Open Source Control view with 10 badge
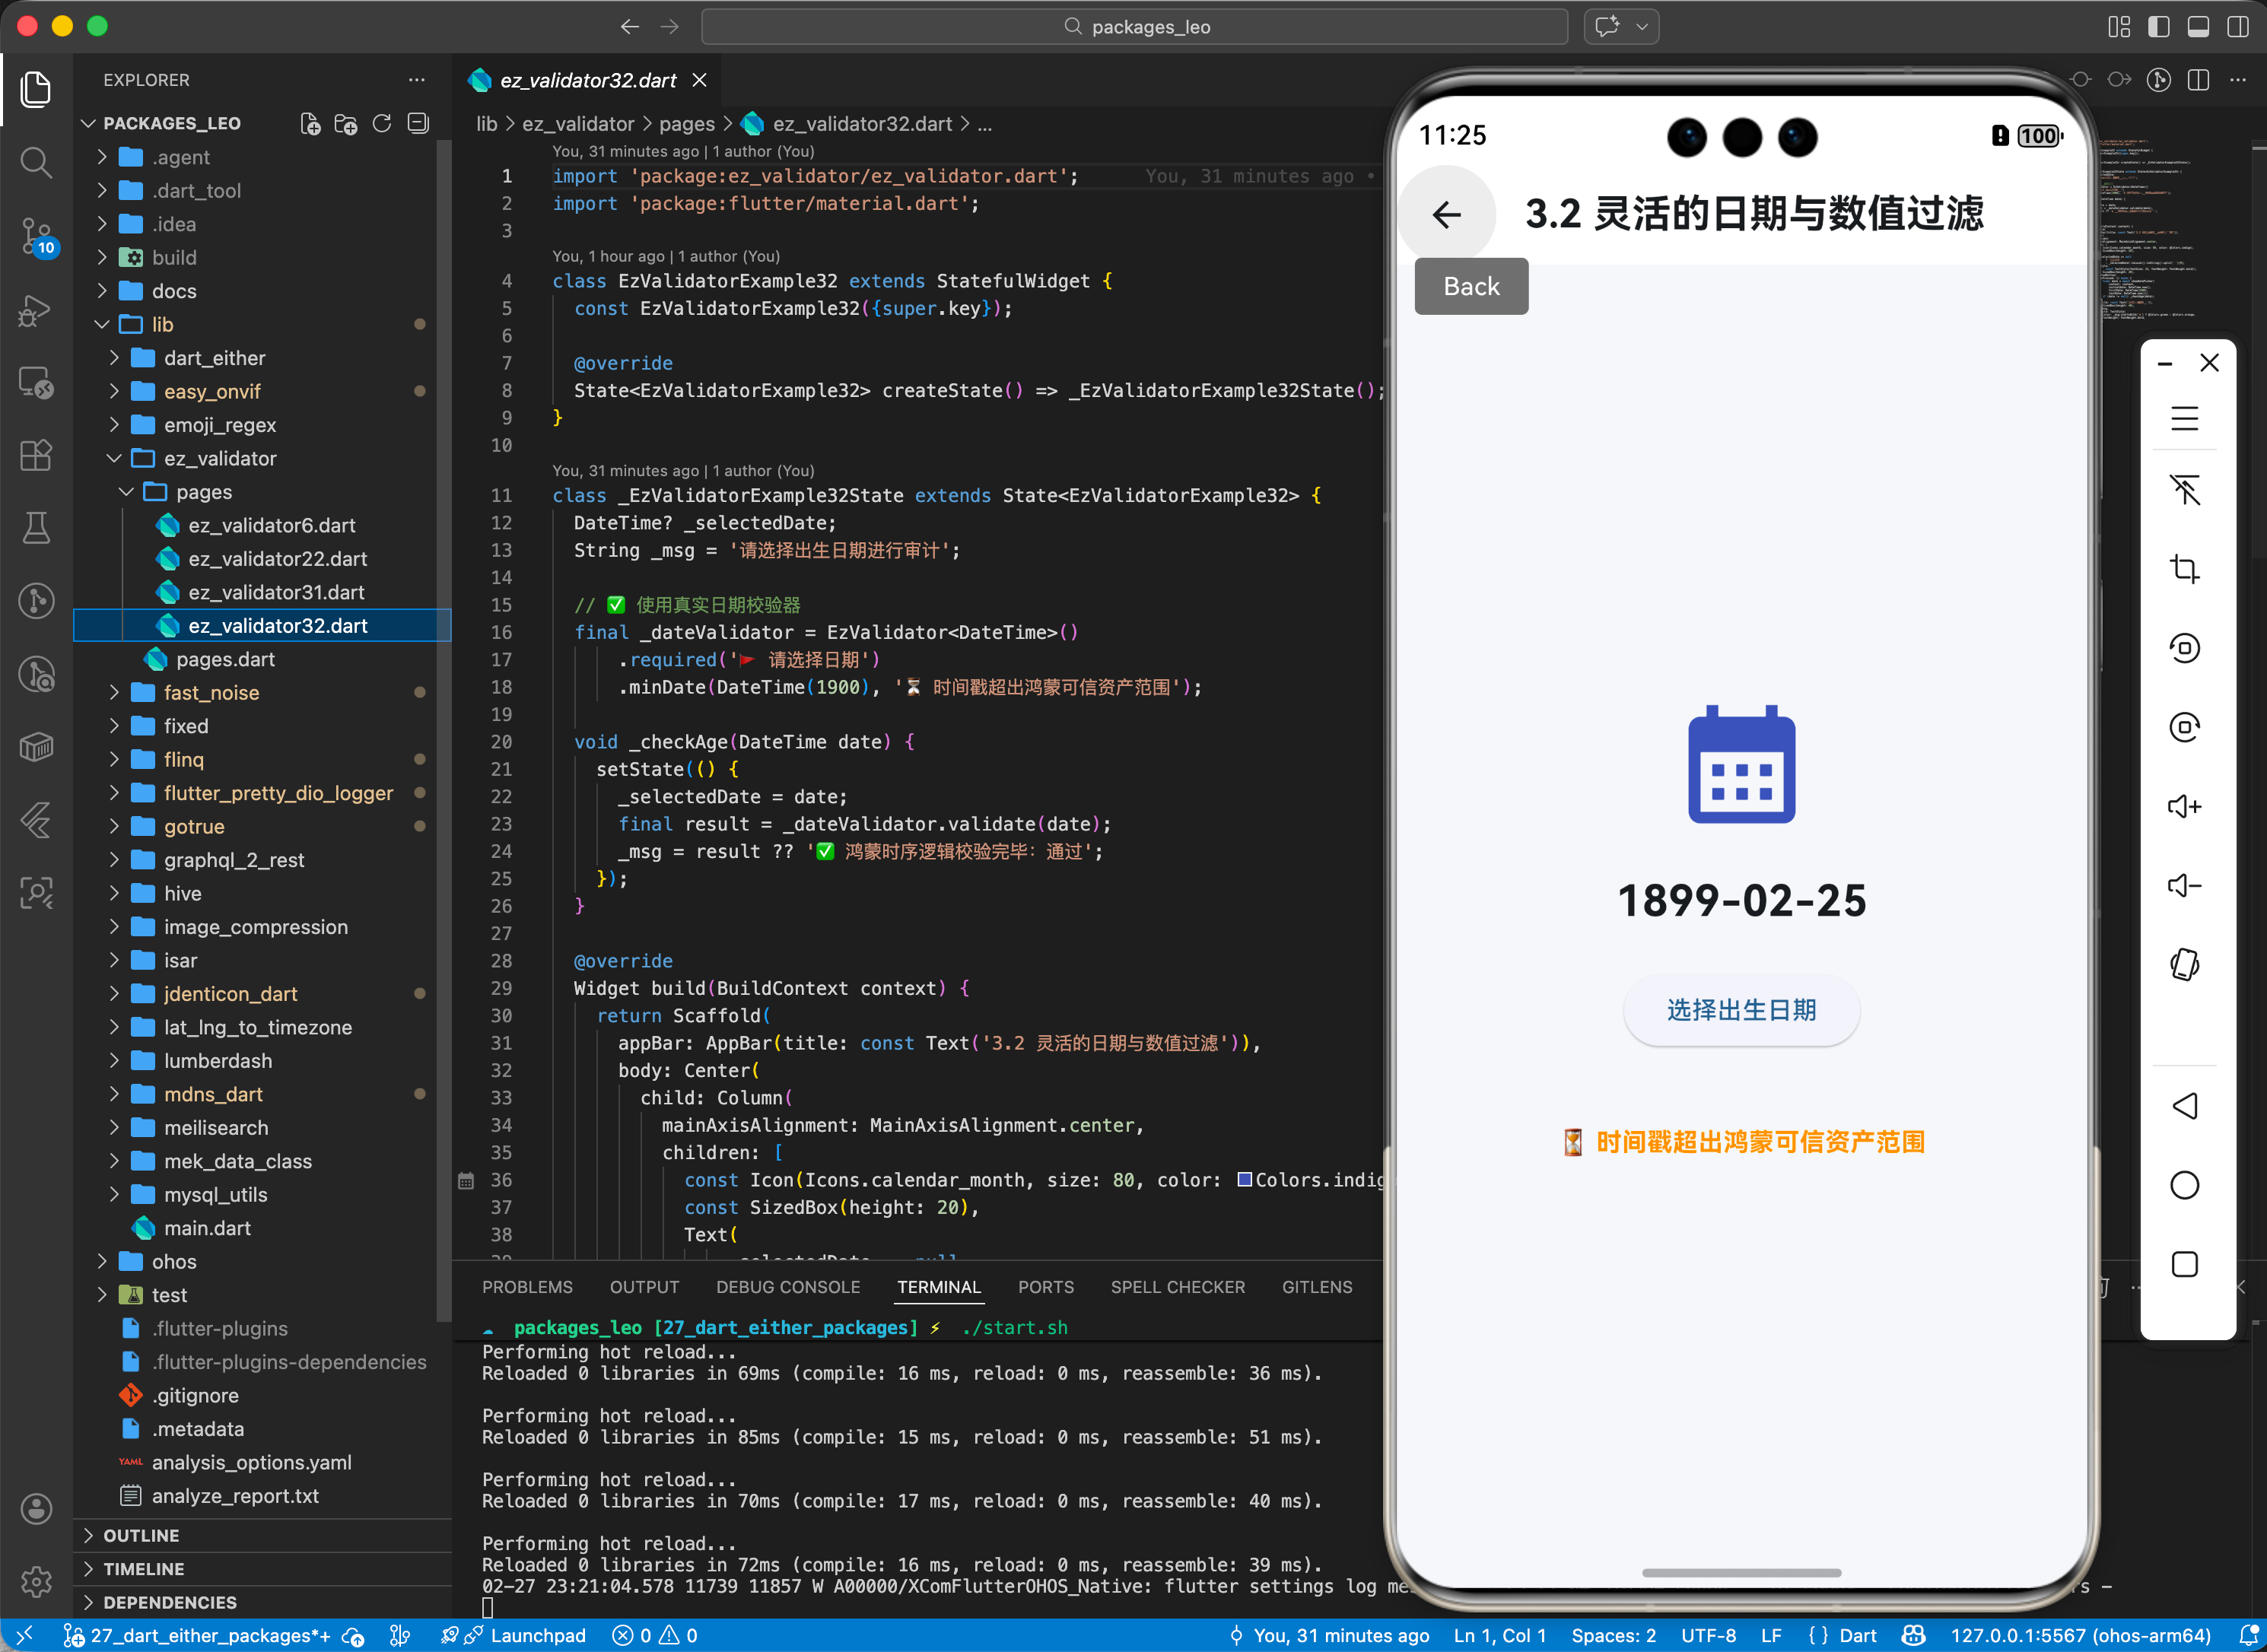The image size is (2267, 1652). click(36, 236)
